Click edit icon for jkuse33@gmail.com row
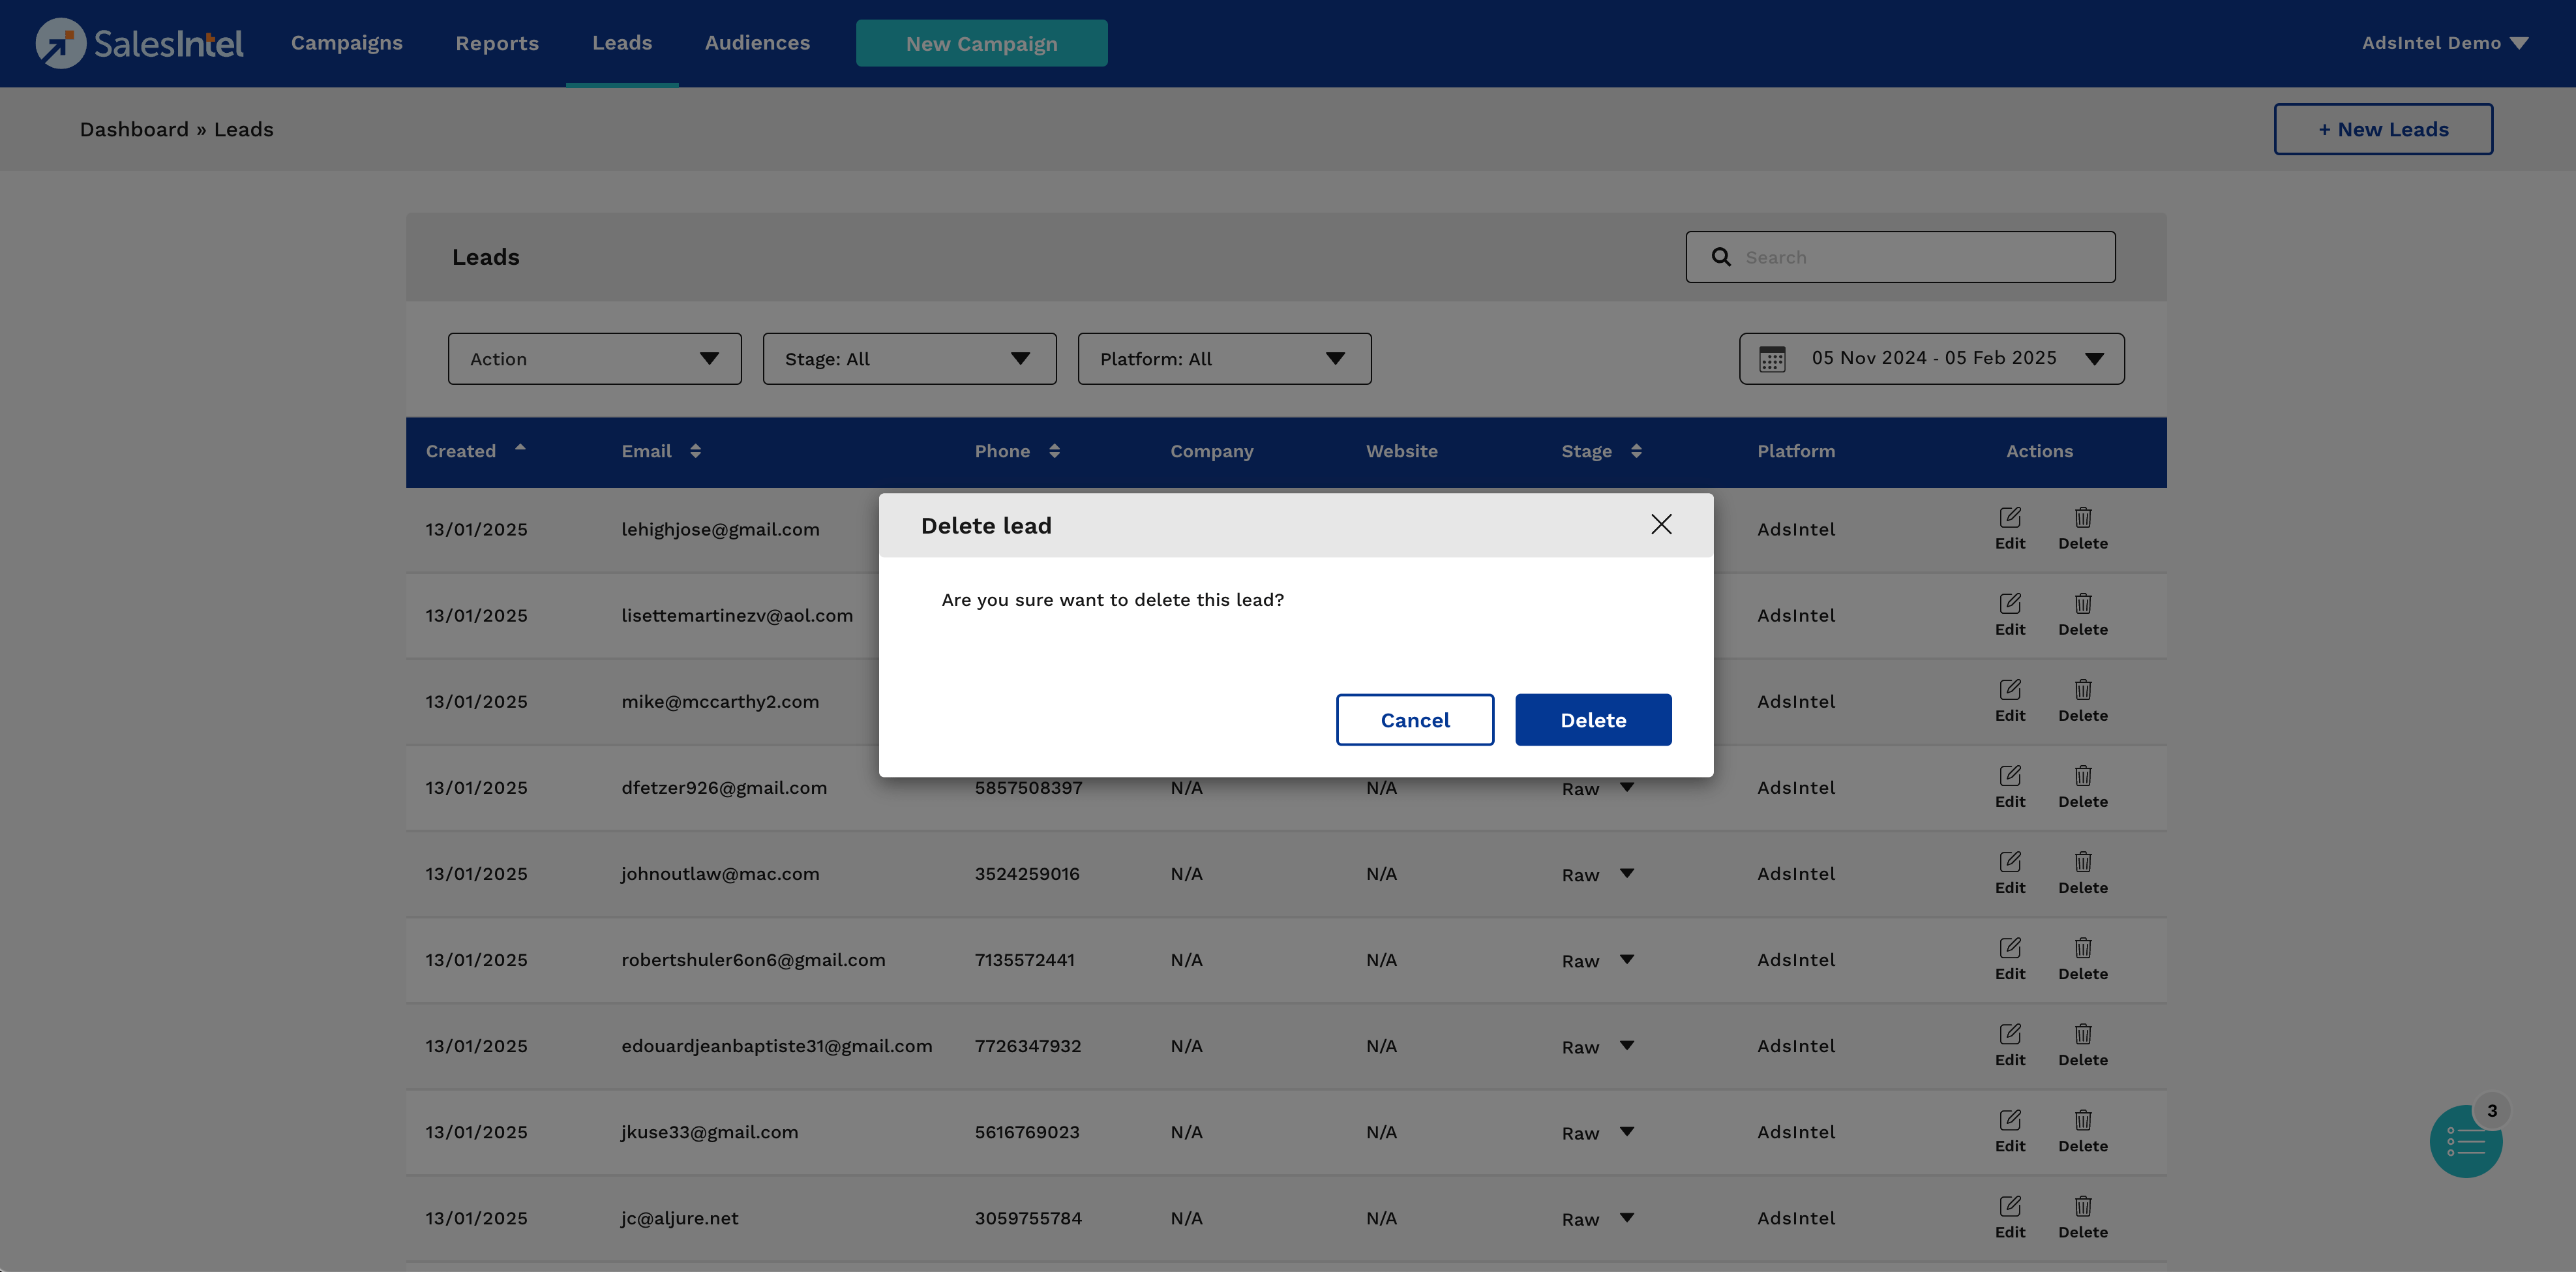 [x=2009, y=1120]
